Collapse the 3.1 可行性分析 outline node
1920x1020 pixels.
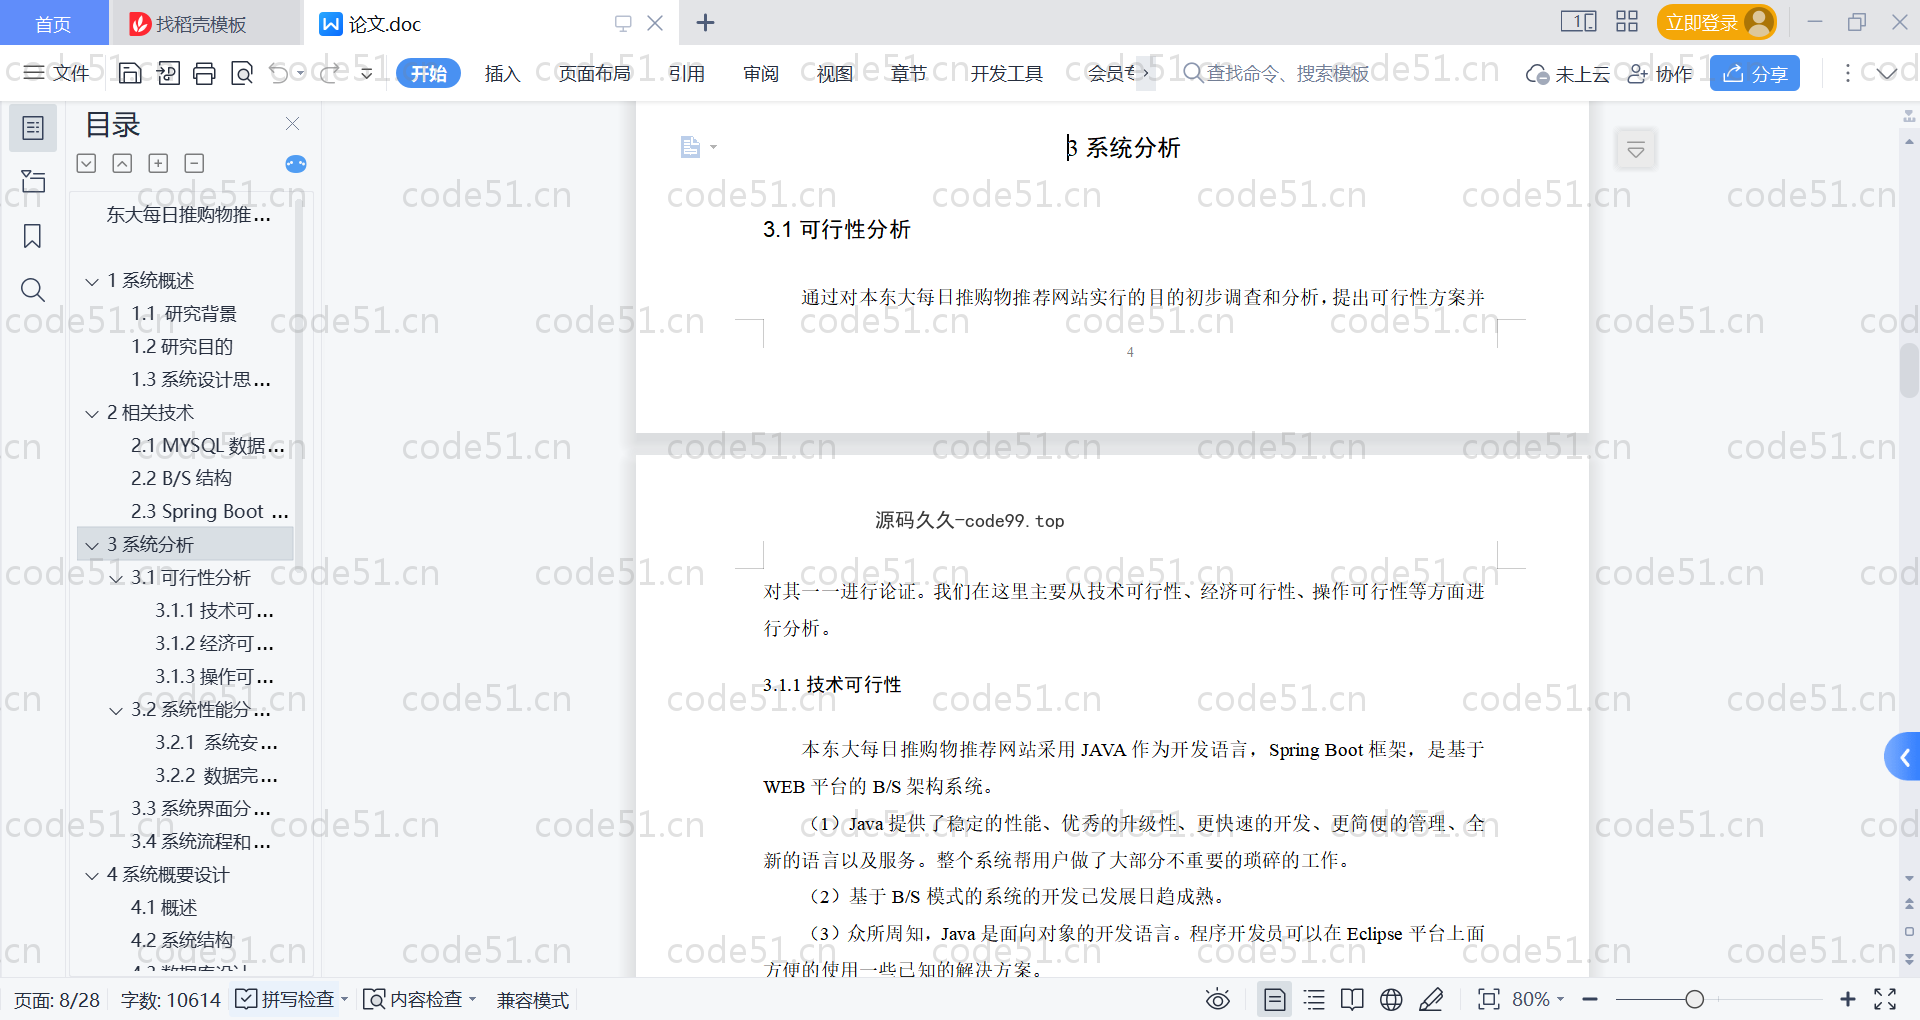coord(116,578)
